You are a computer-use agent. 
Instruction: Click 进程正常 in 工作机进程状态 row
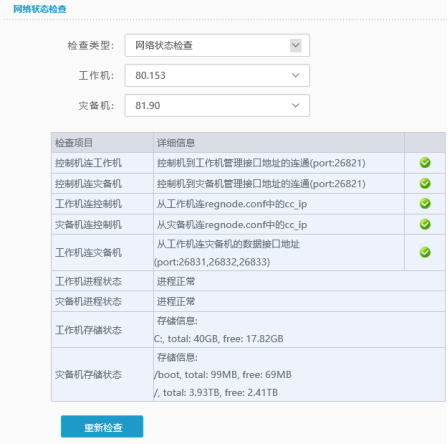[x=176, y=282]
